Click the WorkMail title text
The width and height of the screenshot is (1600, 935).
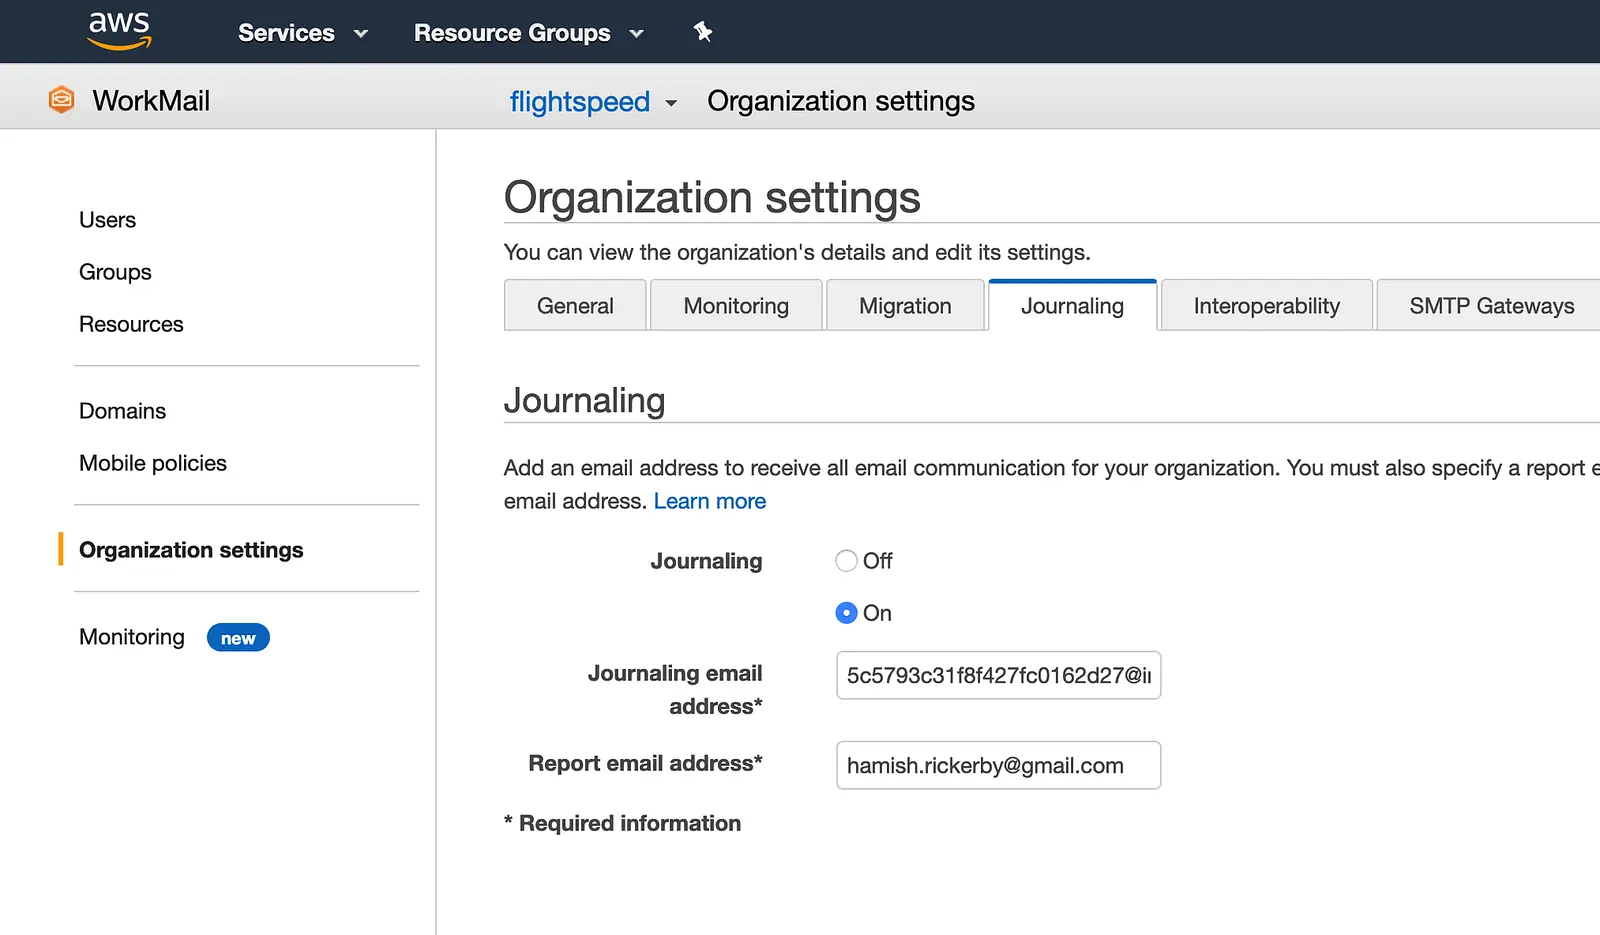[x=151, y=101]
